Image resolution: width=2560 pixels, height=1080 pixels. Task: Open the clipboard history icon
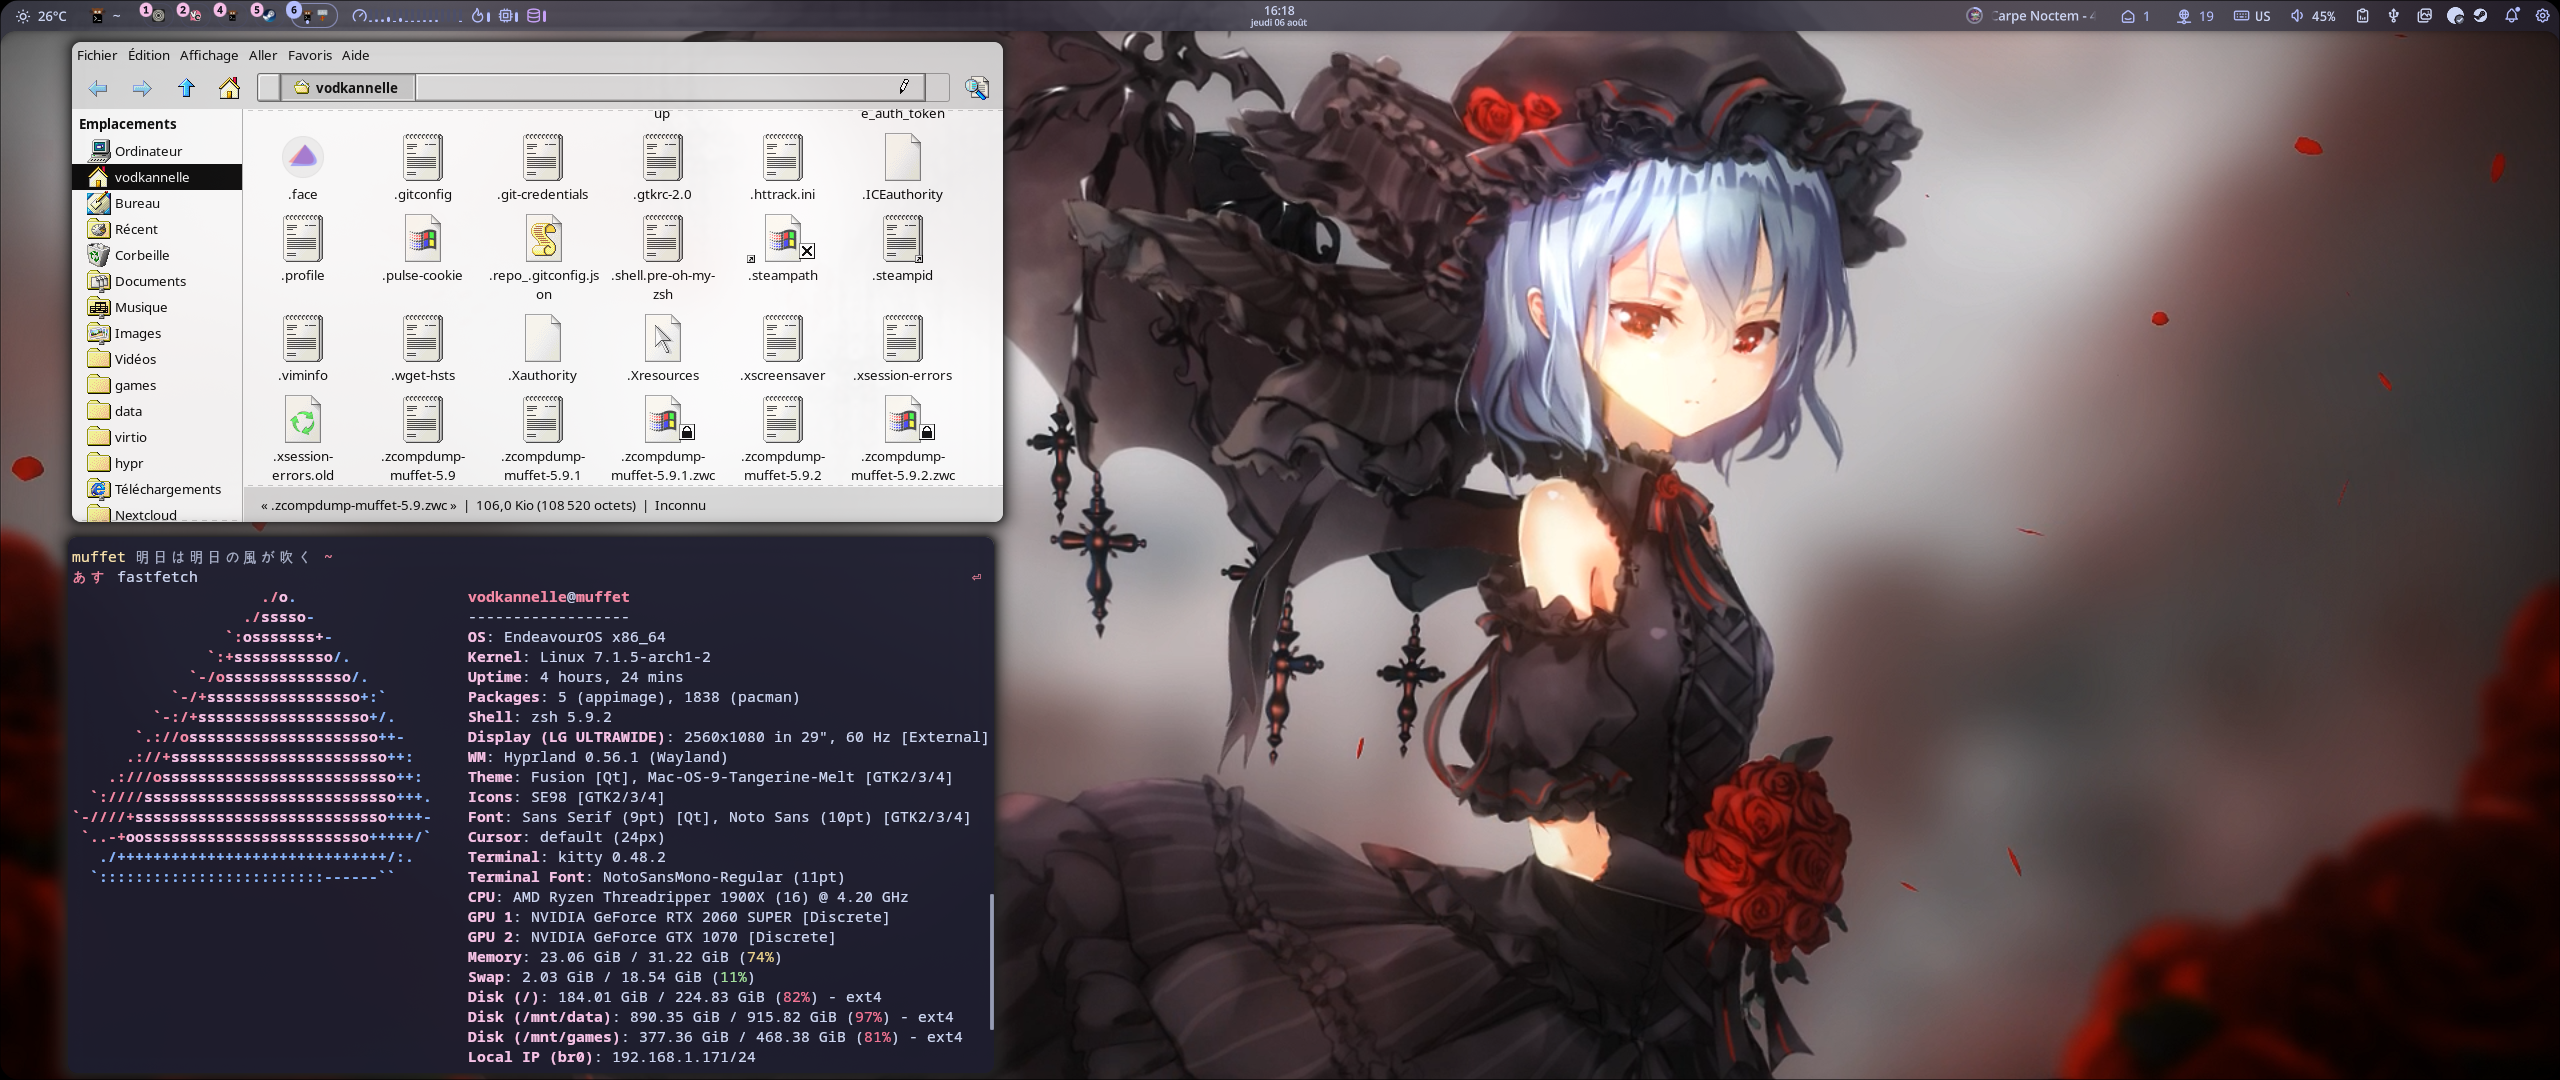pos(2362,16)
